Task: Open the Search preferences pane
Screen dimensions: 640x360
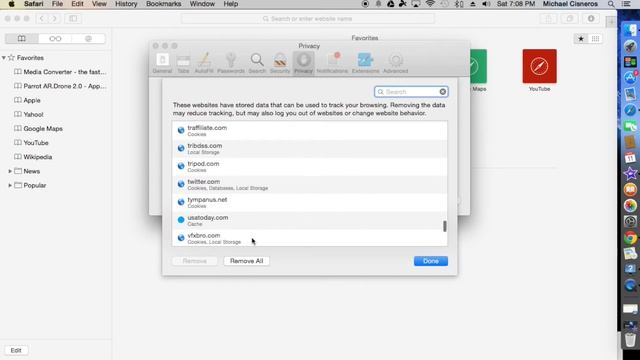Action: [257, 63]
